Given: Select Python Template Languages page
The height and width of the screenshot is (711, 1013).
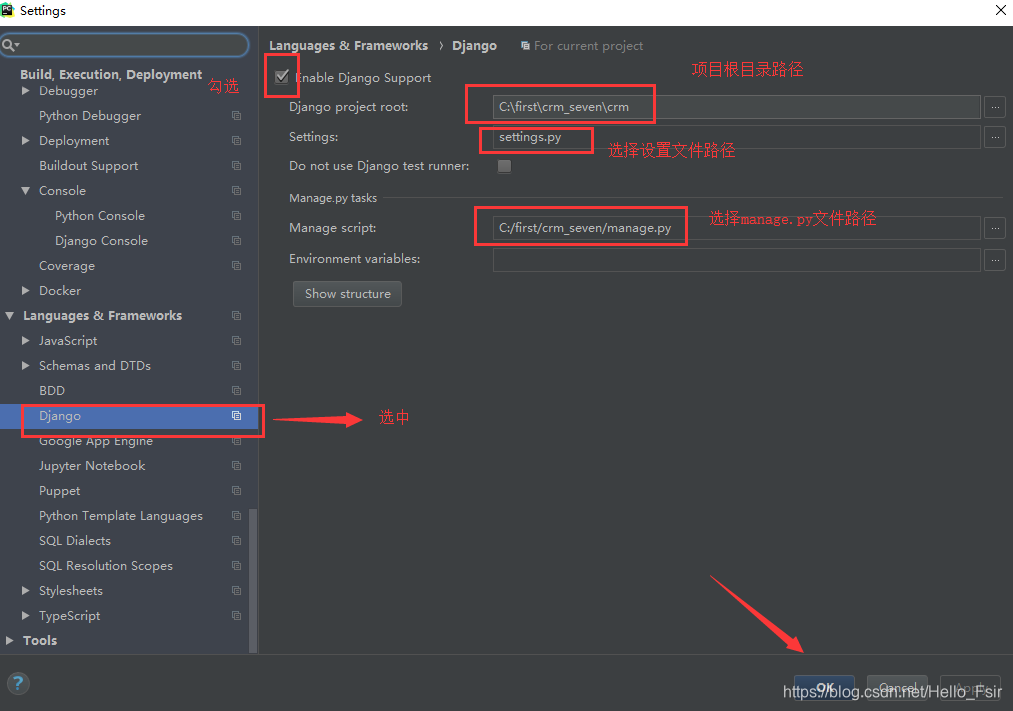Looking at the screenshot, I should coord(121,516).
